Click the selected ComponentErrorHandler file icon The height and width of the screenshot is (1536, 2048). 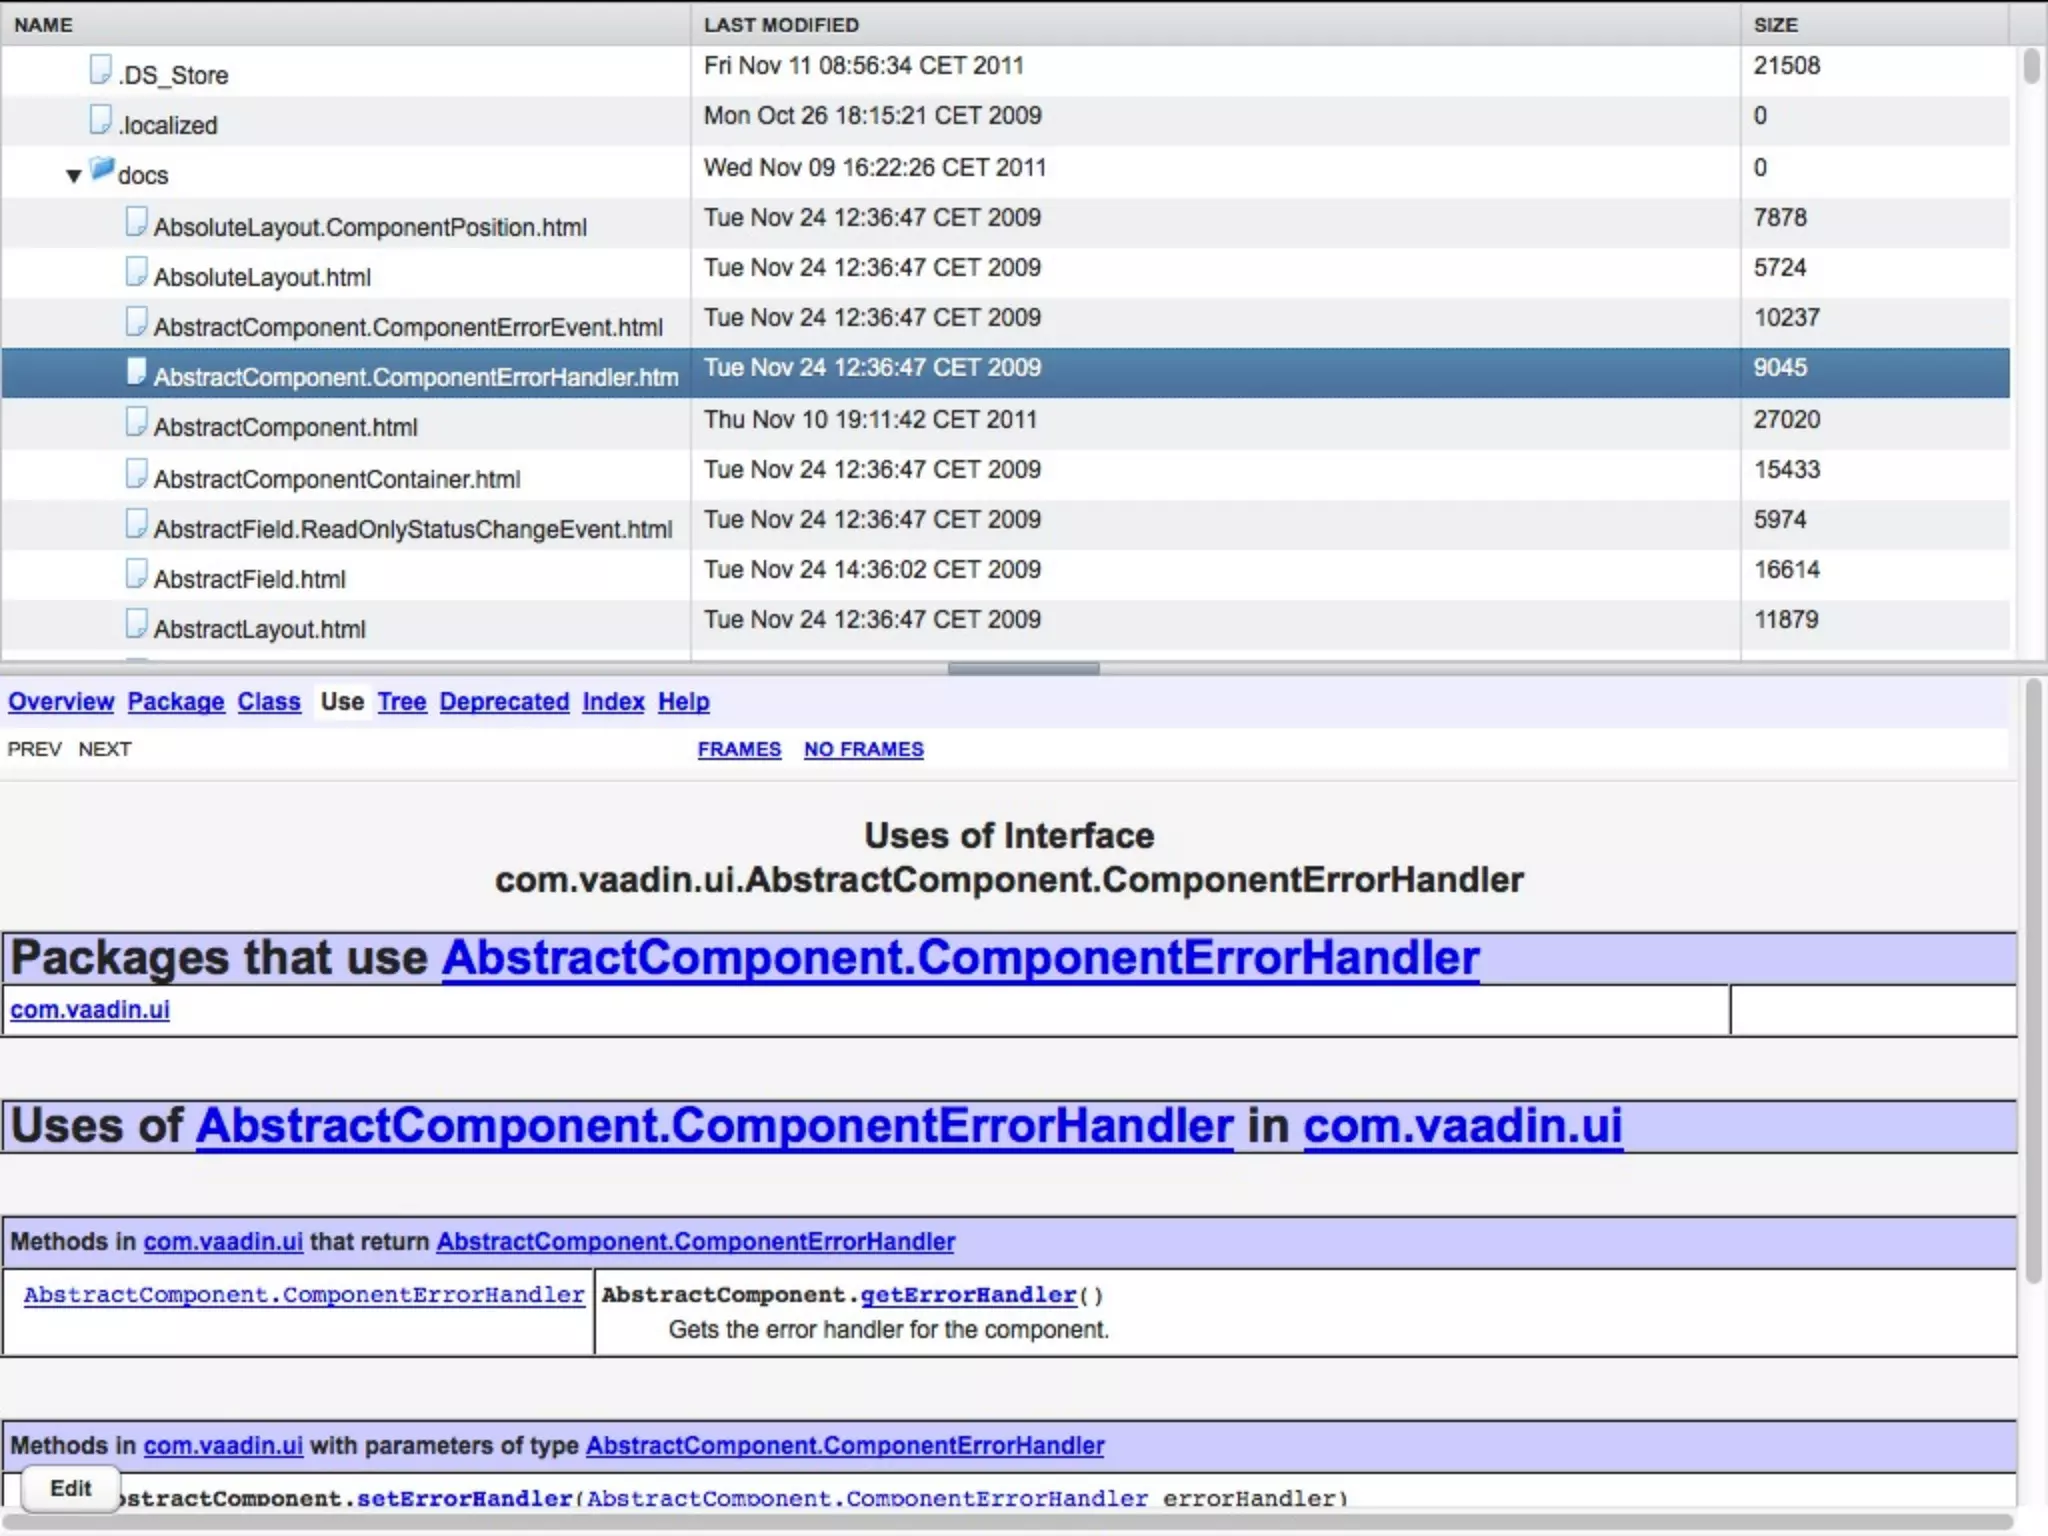pyautogui.click(x=136, y=372)
